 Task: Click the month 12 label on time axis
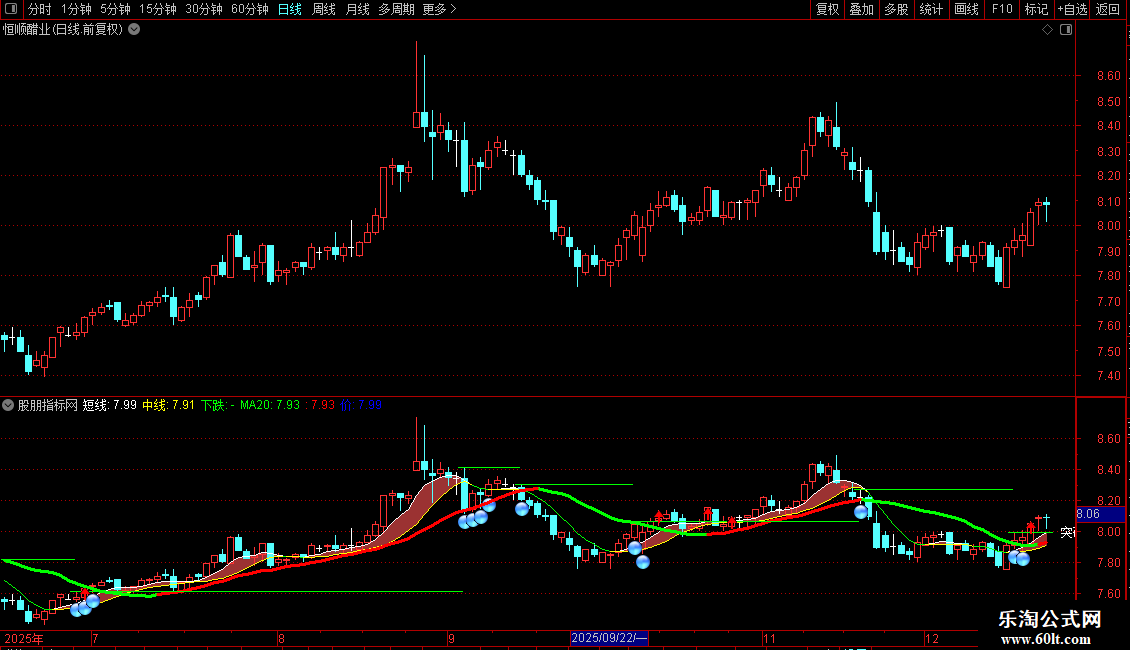(x=932, y=638)
